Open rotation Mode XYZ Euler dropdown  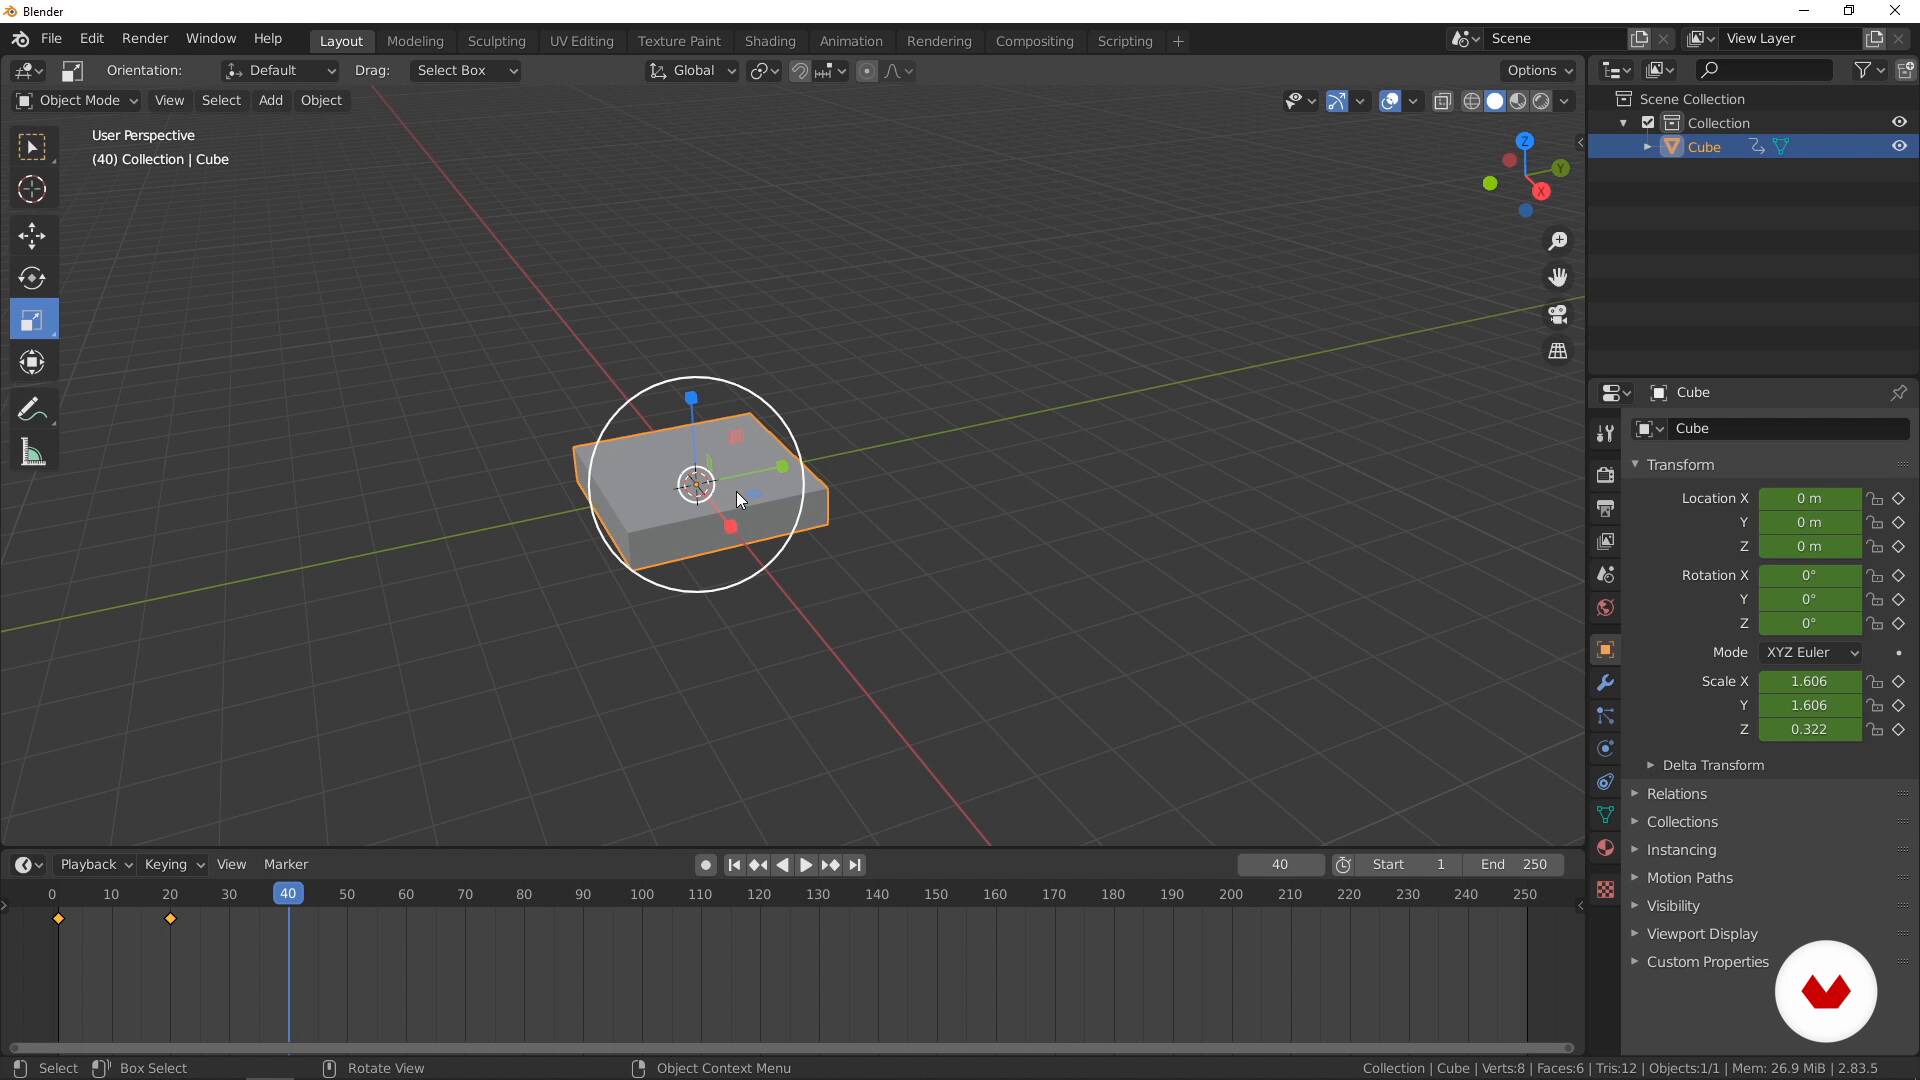1810,652
